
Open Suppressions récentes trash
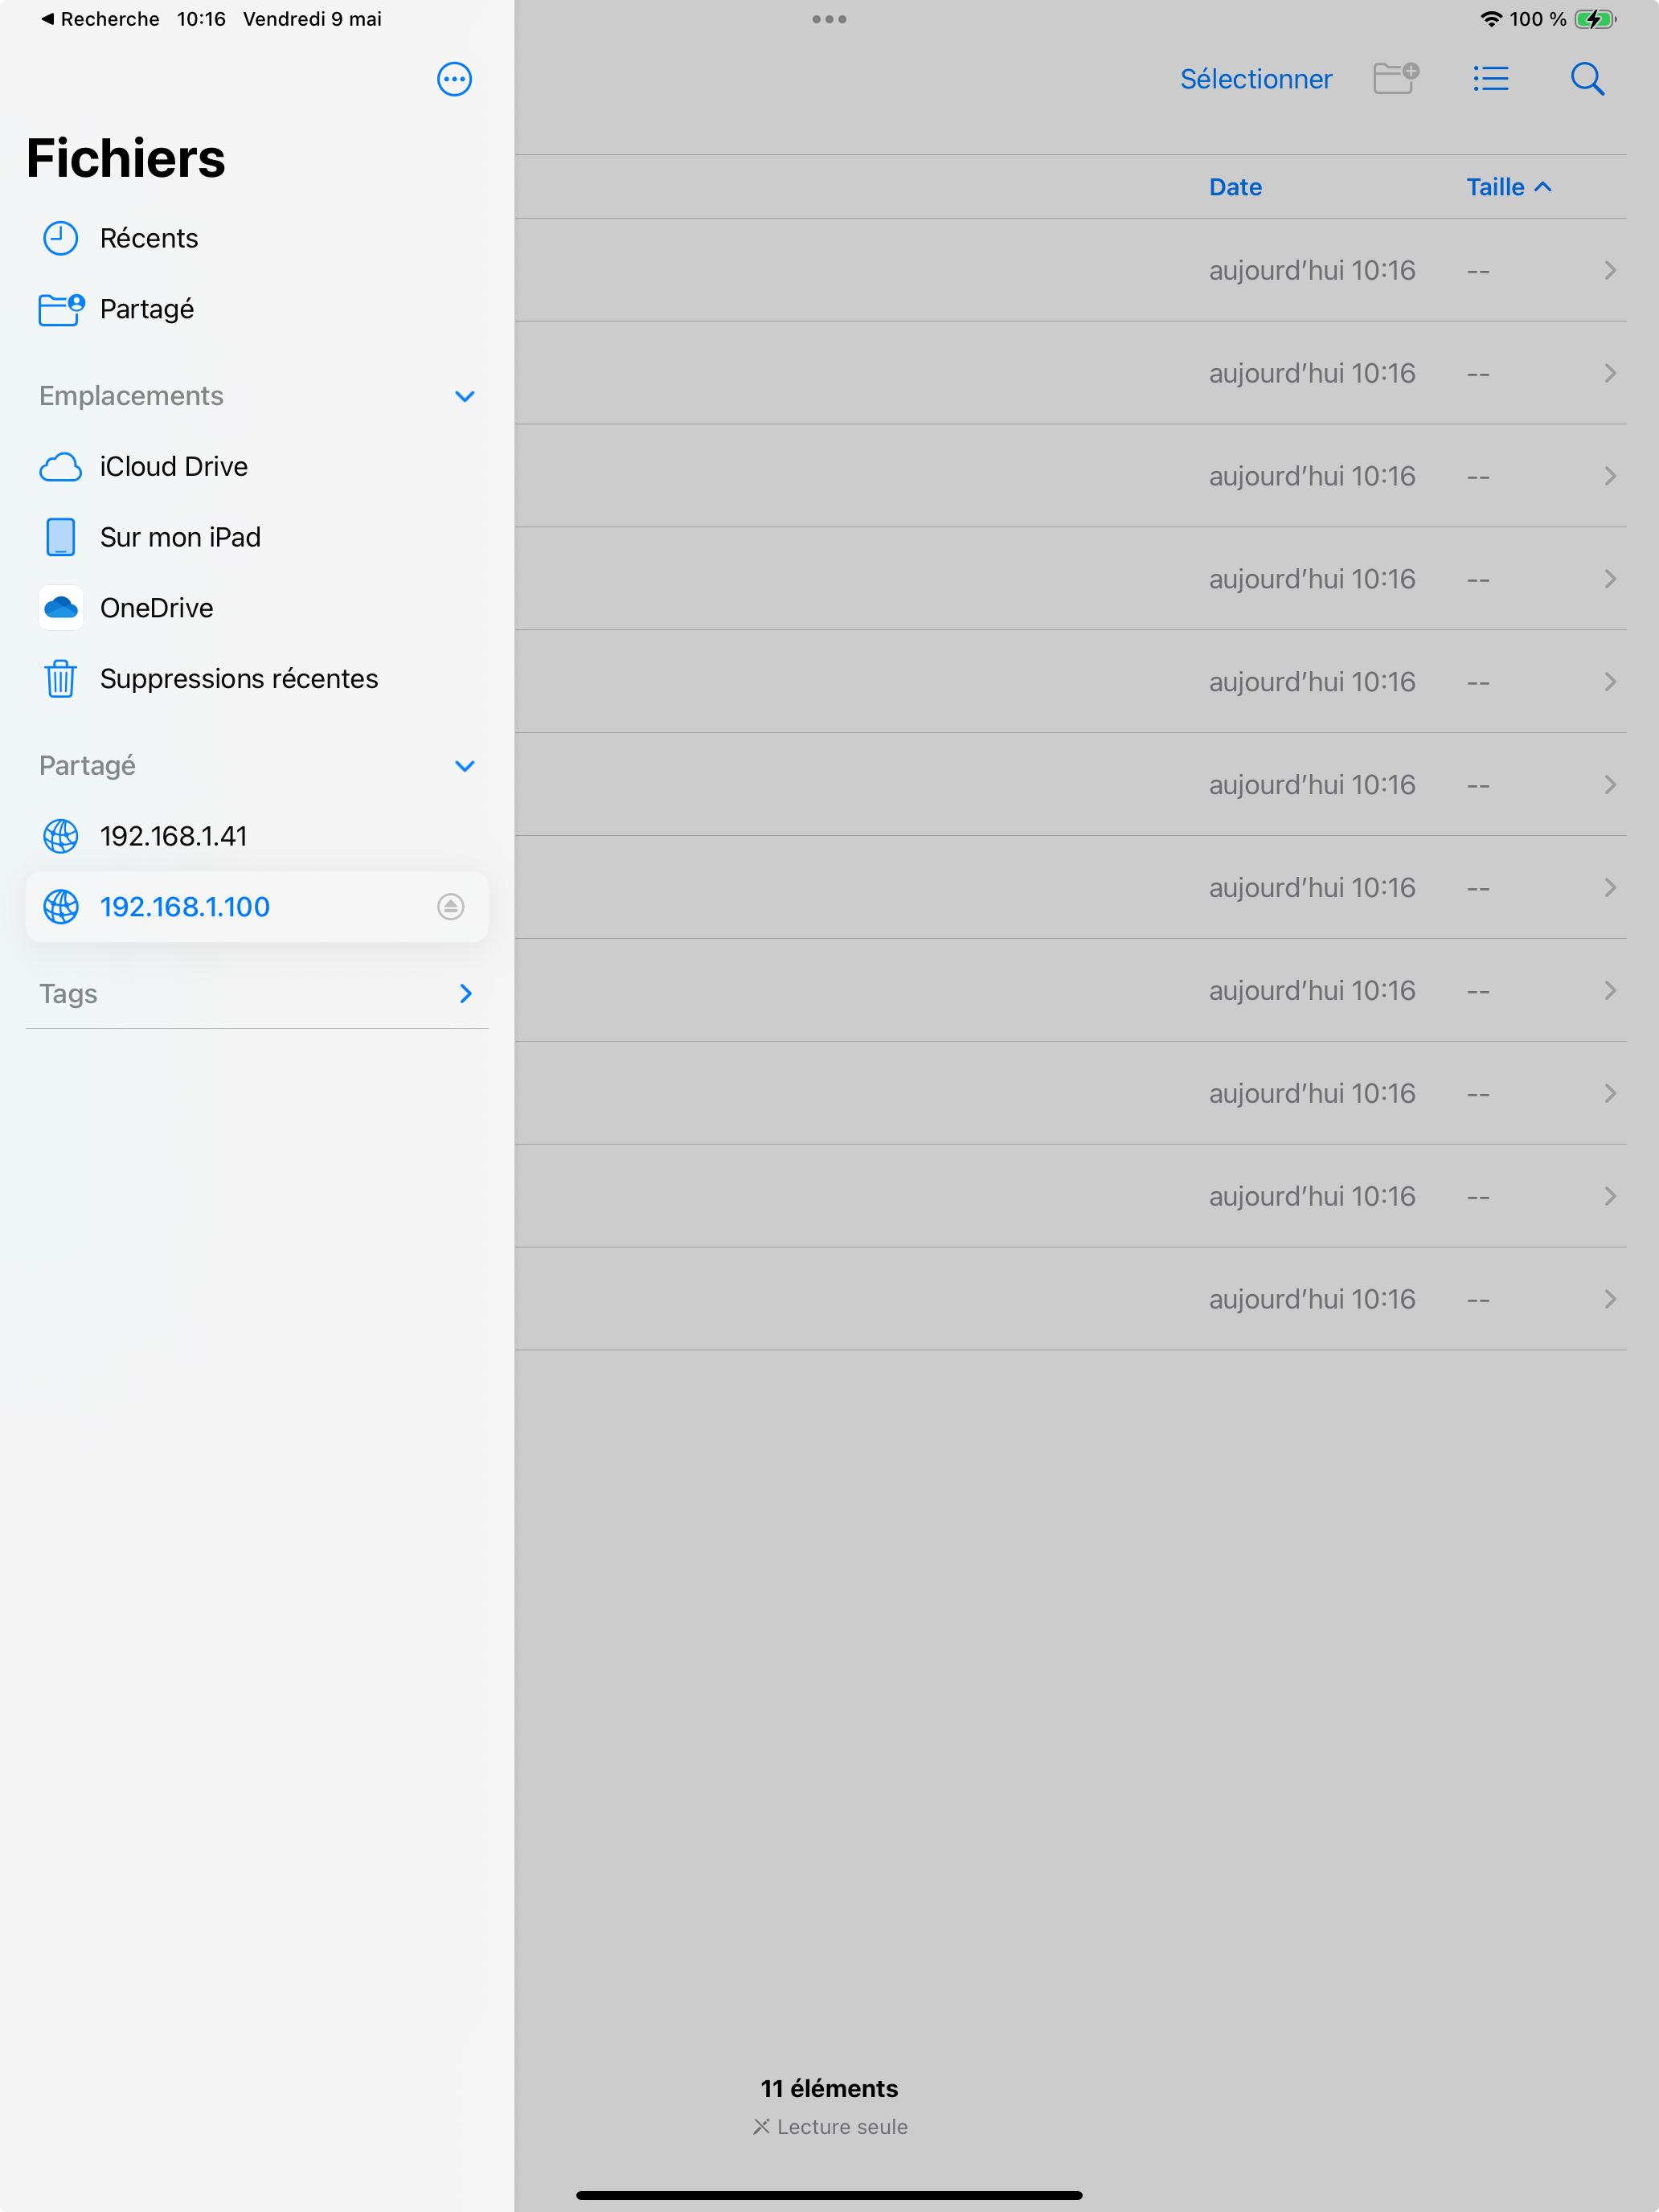point(238,679)
